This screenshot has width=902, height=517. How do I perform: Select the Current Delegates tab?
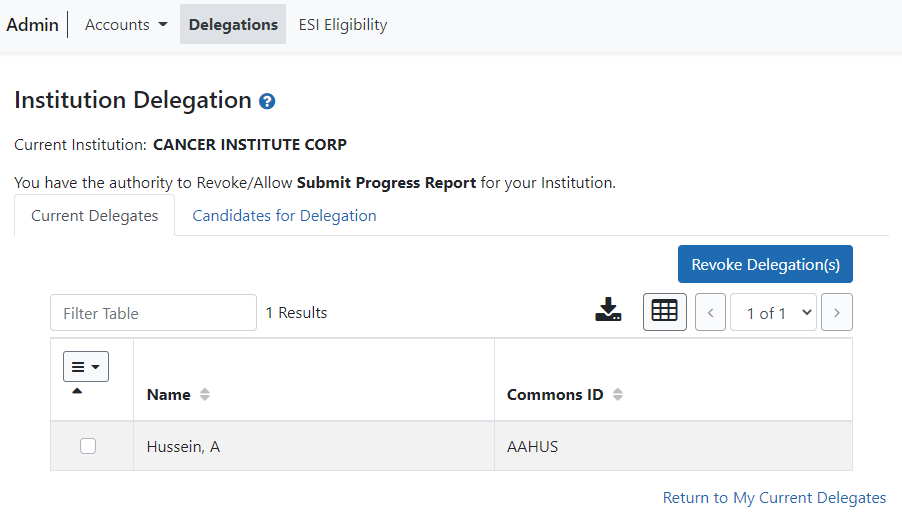tap(94, 216)
